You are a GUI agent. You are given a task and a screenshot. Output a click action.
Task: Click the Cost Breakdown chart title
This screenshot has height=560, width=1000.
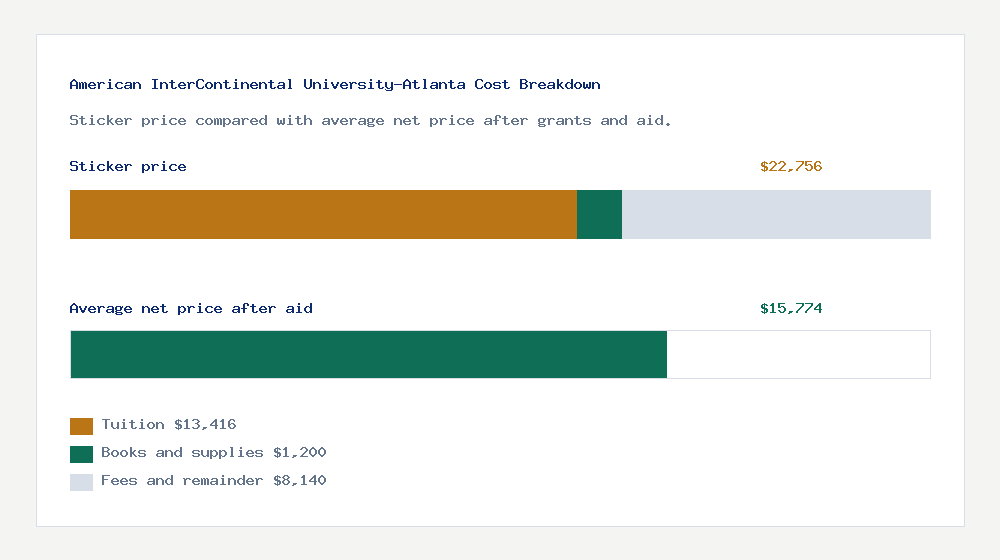(335, 84)
